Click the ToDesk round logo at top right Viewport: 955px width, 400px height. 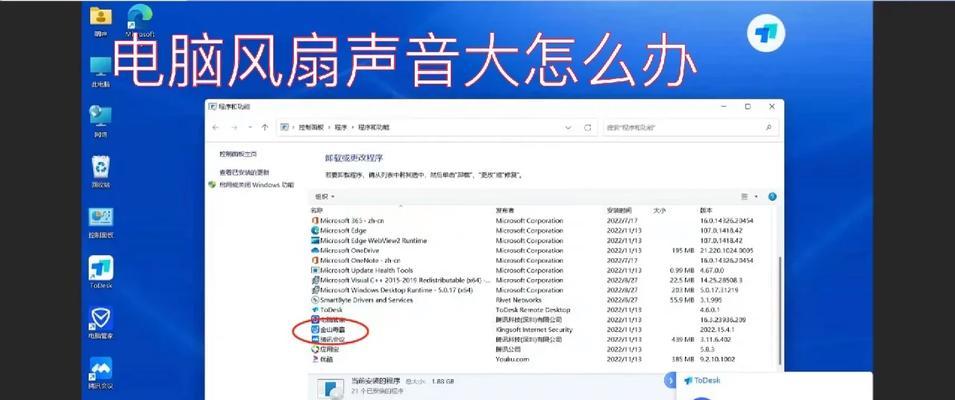click(x=766, y=32)
